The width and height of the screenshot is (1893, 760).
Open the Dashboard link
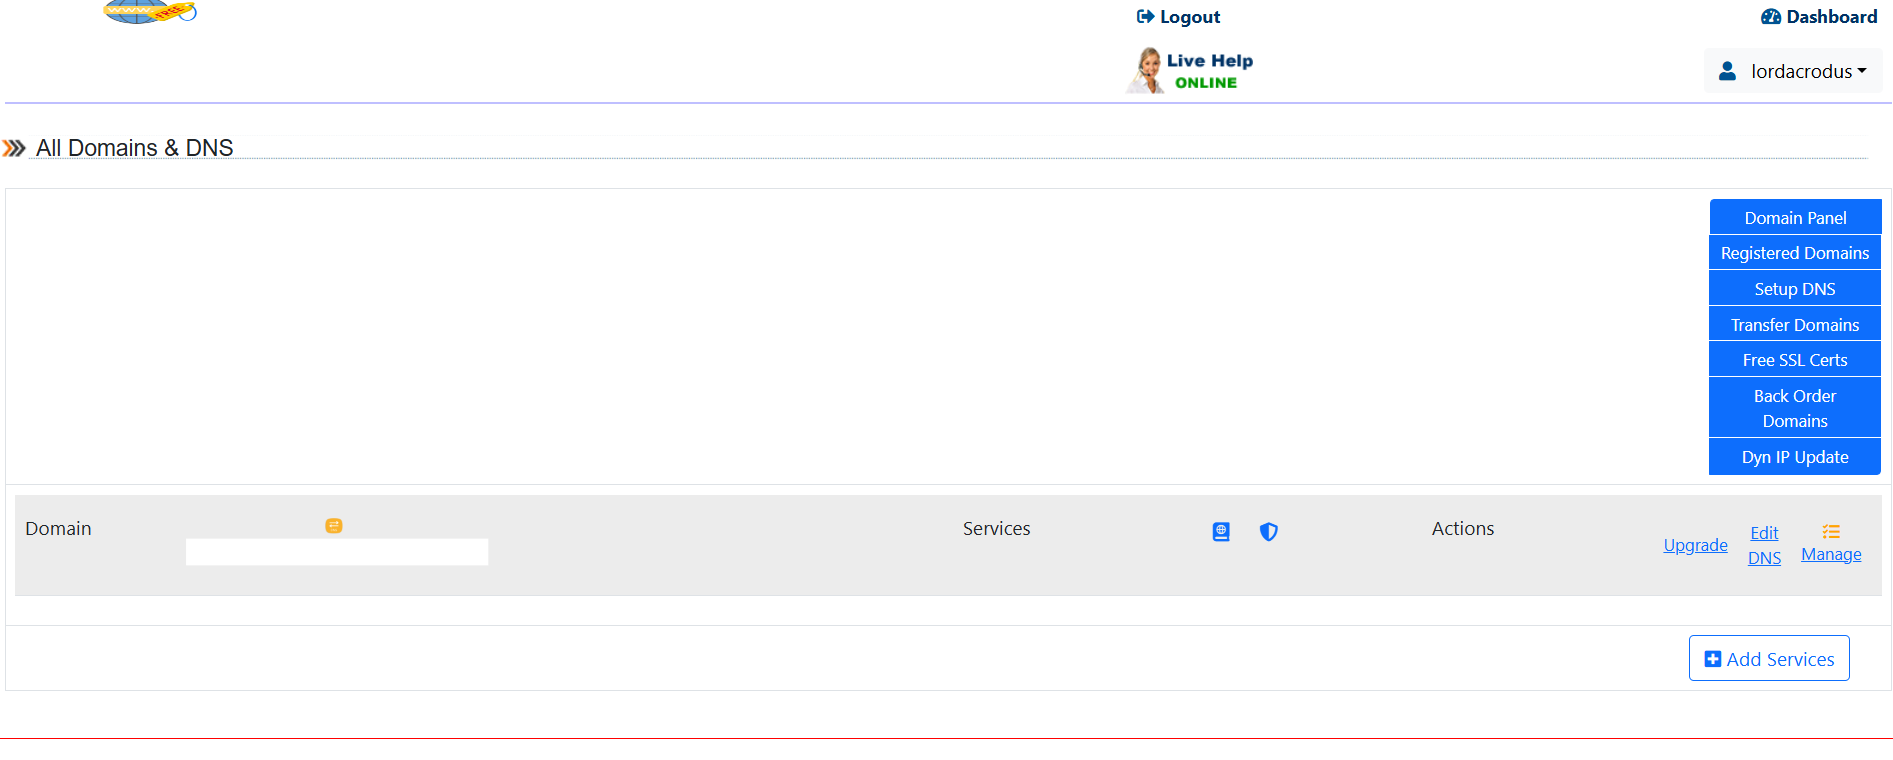point(1819,17)
